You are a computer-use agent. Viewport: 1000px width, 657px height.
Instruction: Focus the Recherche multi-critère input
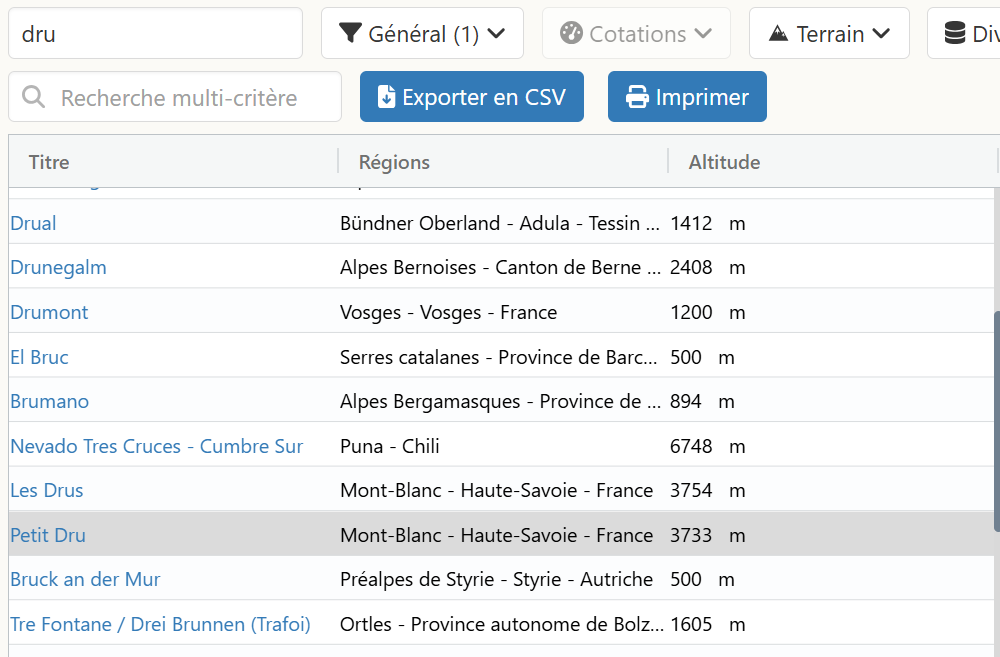coord(175,97)
